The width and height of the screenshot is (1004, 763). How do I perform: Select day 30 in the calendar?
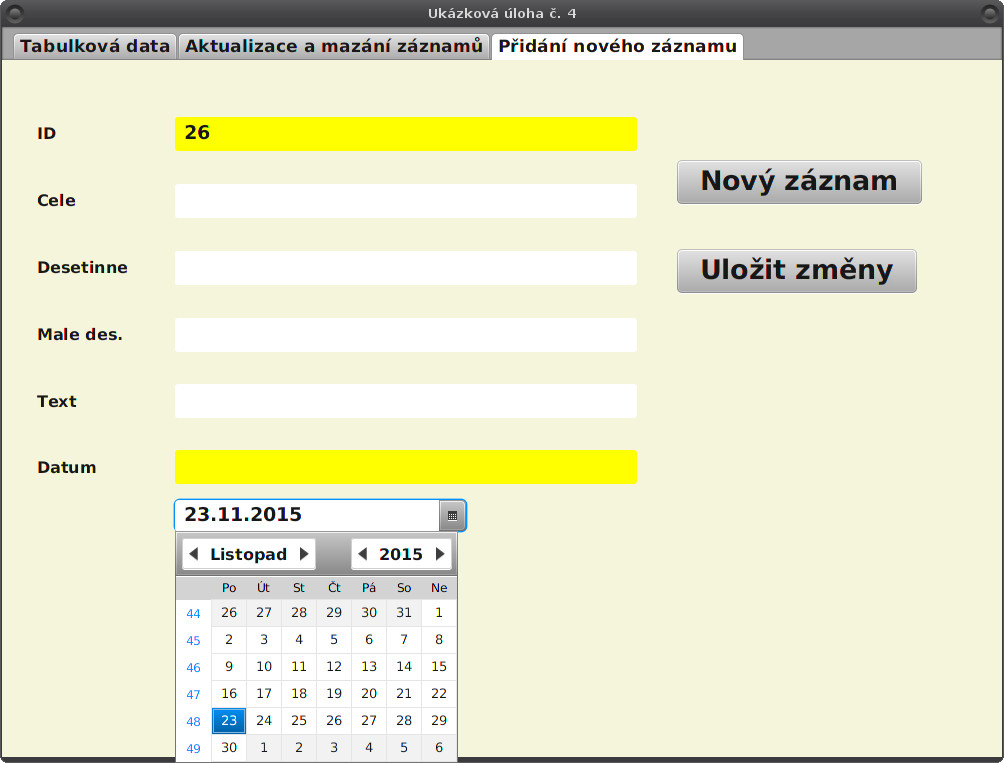[x=228, y=746]
